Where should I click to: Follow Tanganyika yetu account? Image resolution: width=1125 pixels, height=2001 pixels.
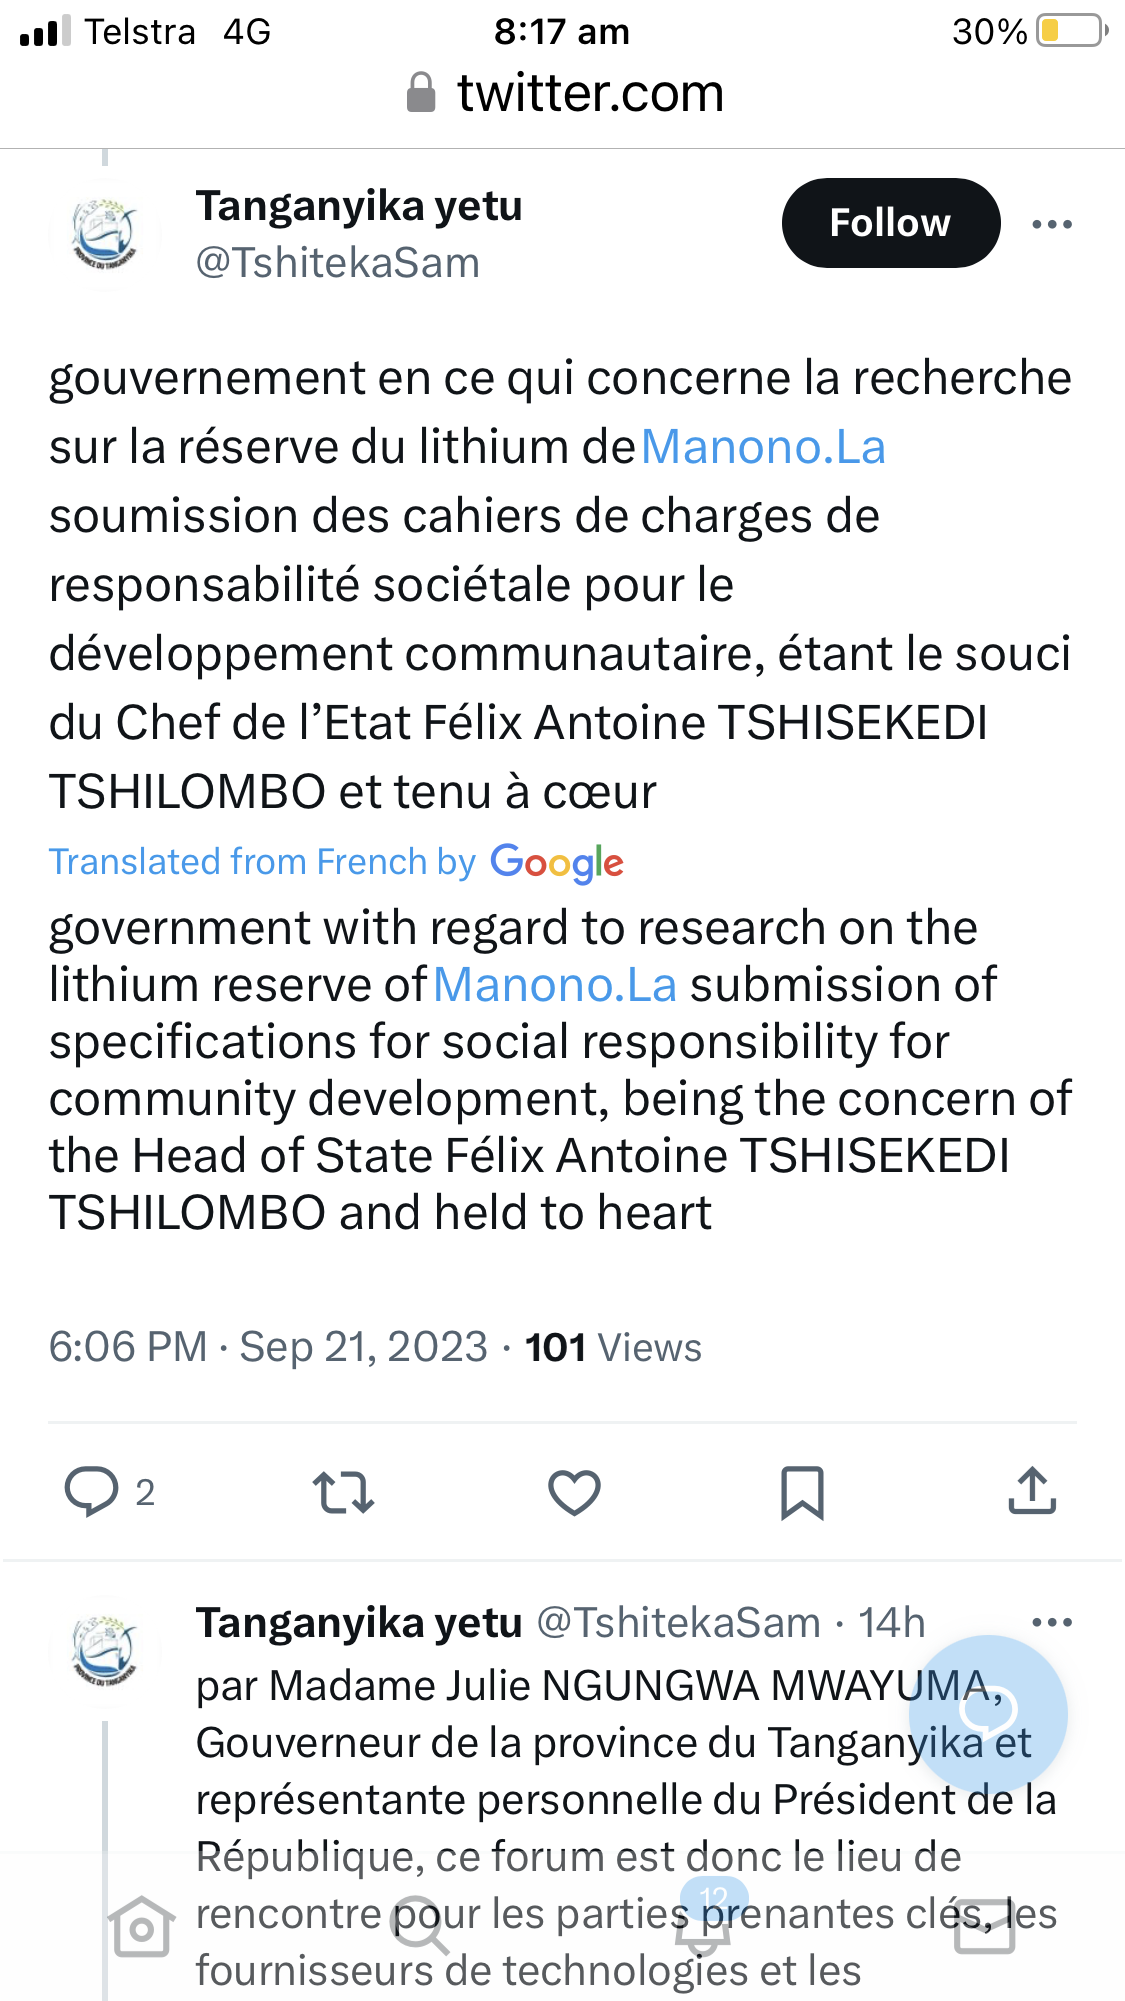coord(890,223)
